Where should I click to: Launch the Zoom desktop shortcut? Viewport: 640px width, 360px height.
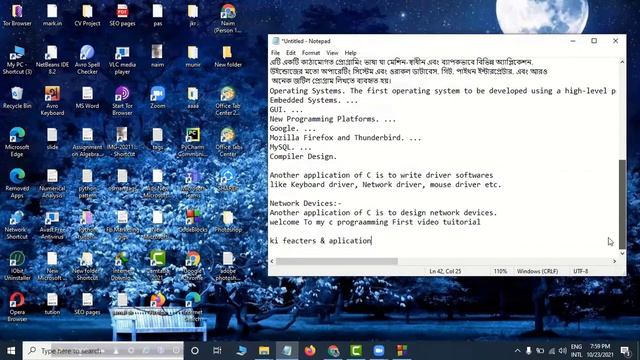coord(158,98)
